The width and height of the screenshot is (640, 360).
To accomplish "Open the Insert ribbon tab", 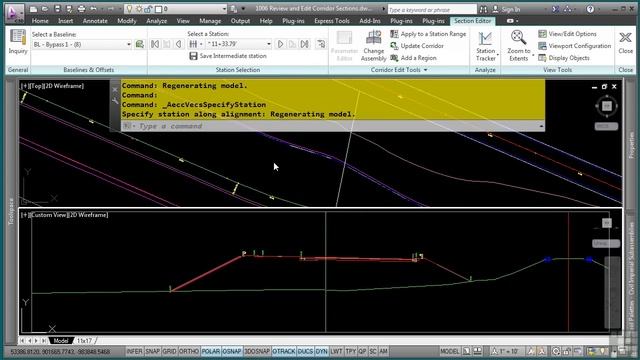I will [65, 21].
